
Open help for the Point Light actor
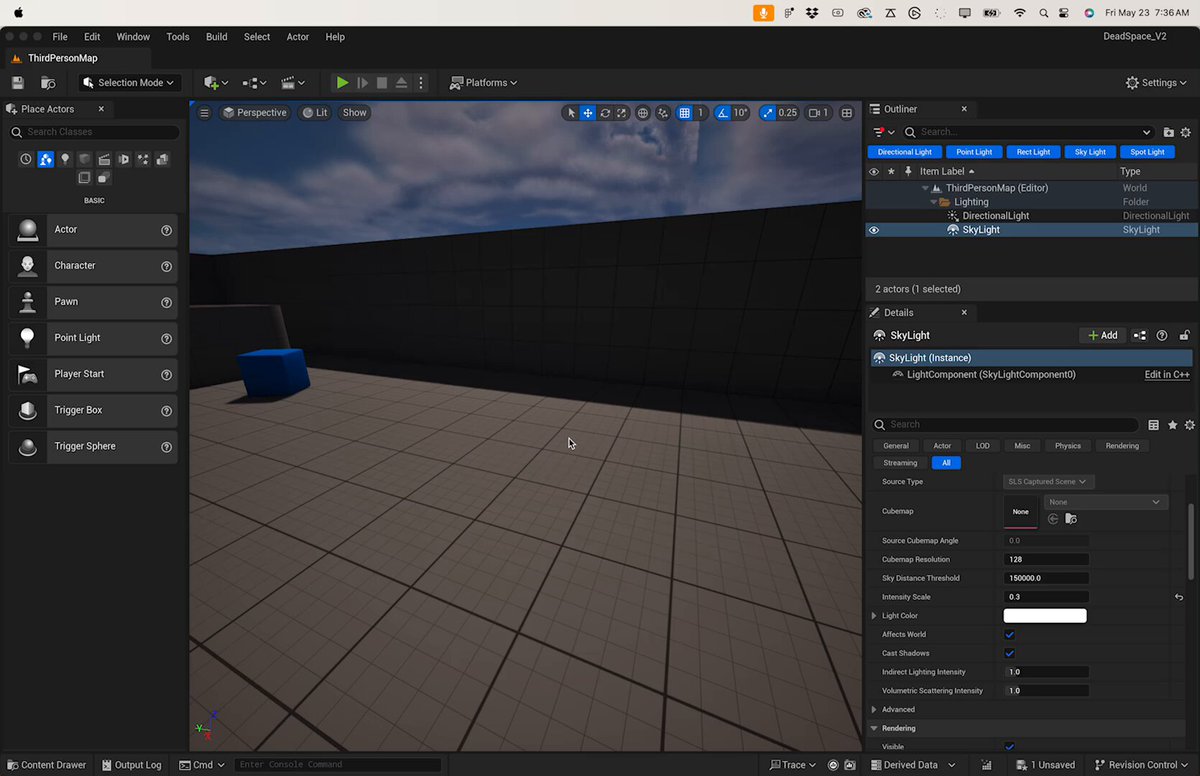[x=167, y=339]
